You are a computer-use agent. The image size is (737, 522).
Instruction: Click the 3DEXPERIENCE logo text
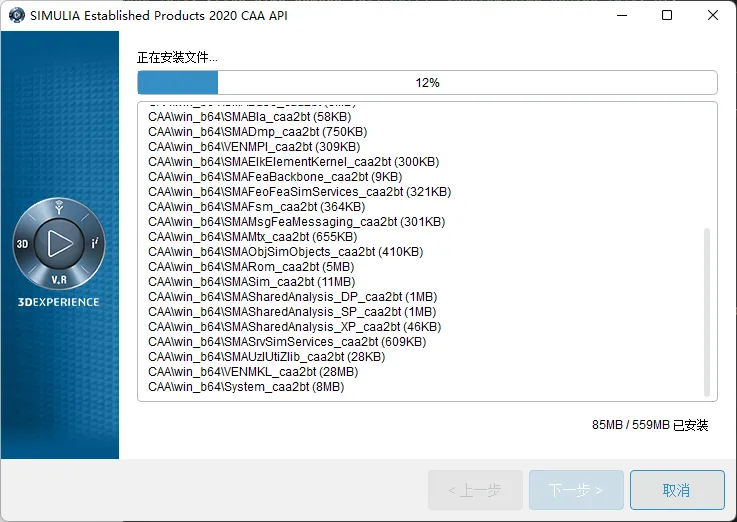[58, 302]
